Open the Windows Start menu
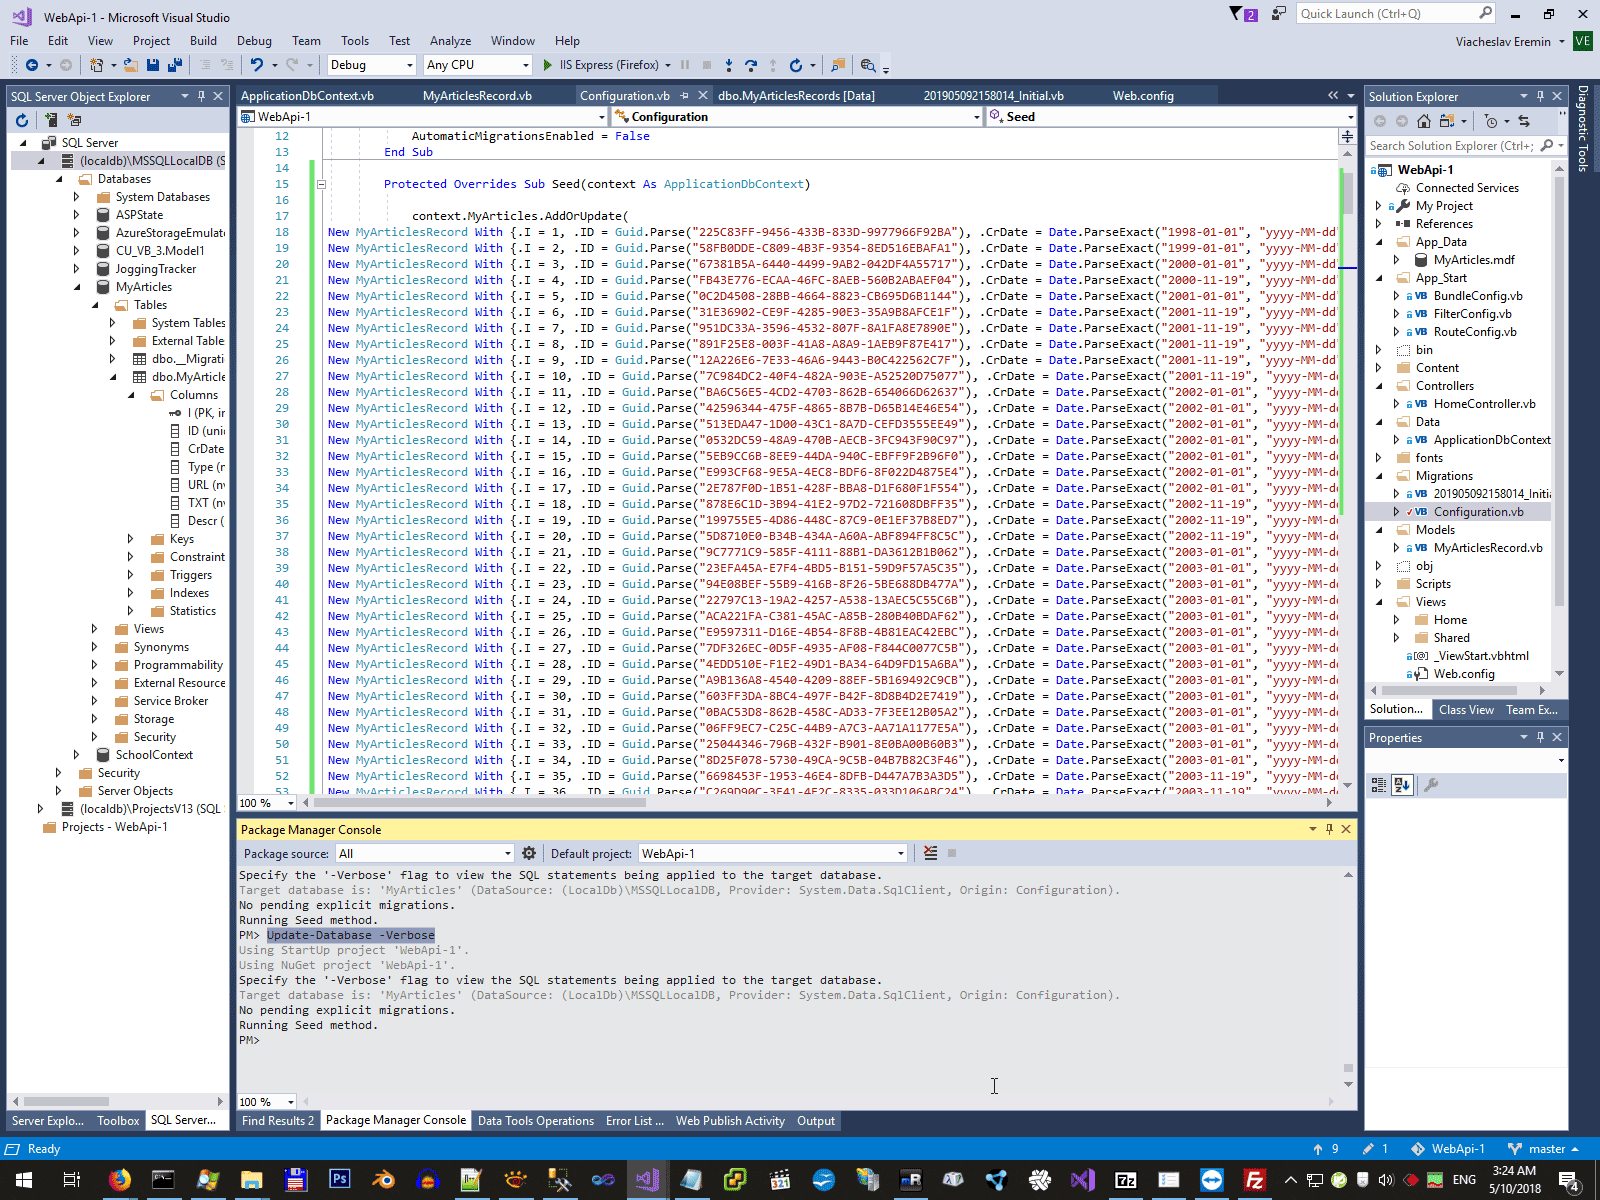The width and height of the screenshot is (1600, 1200). coord(24,1180)
